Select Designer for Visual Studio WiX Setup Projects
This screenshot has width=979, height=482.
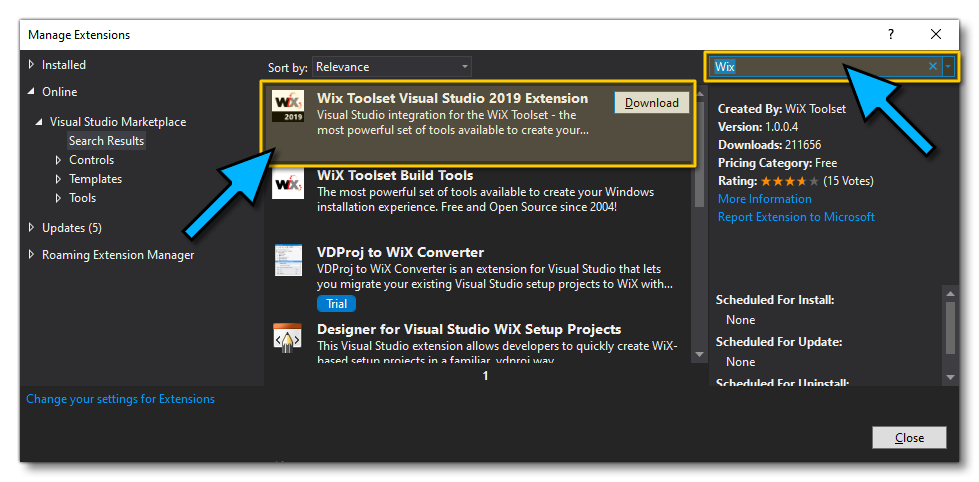click(x=469, y=329)
